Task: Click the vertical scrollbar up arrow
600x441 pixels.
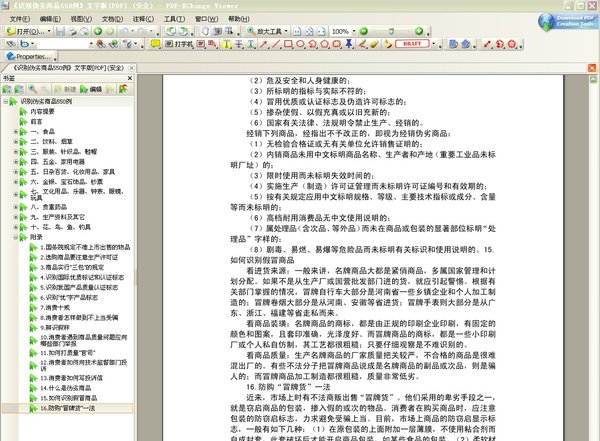Action: click(x=593, y=79)
